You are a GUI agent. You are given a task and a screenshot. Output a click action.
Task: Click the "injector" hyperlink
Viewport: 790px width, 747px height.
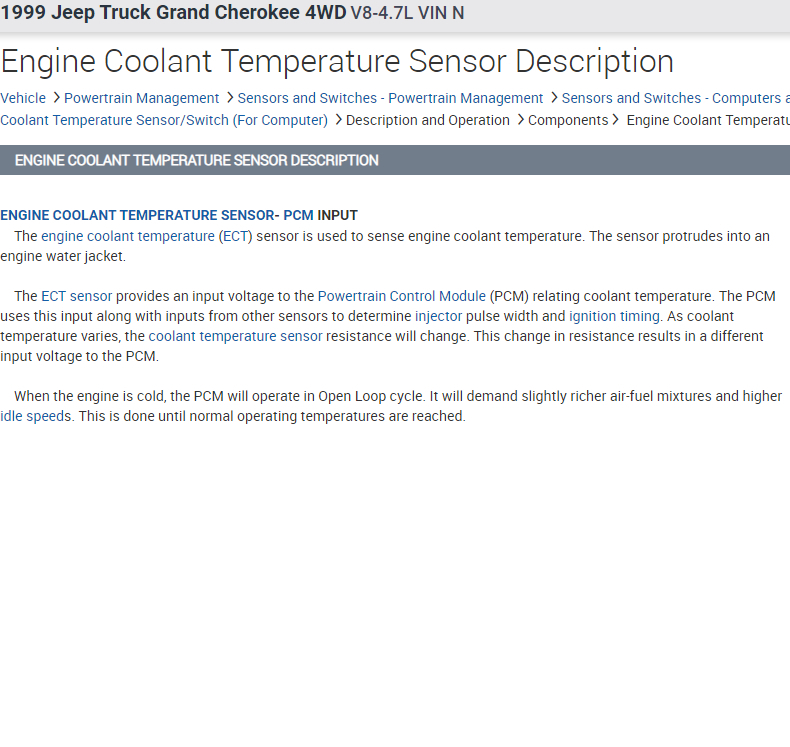click(x=438, y=316)
